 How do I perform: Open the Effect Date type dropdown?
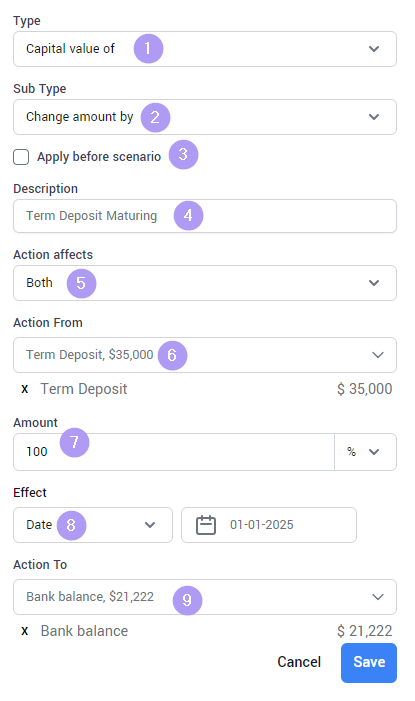tap(93, 525)
